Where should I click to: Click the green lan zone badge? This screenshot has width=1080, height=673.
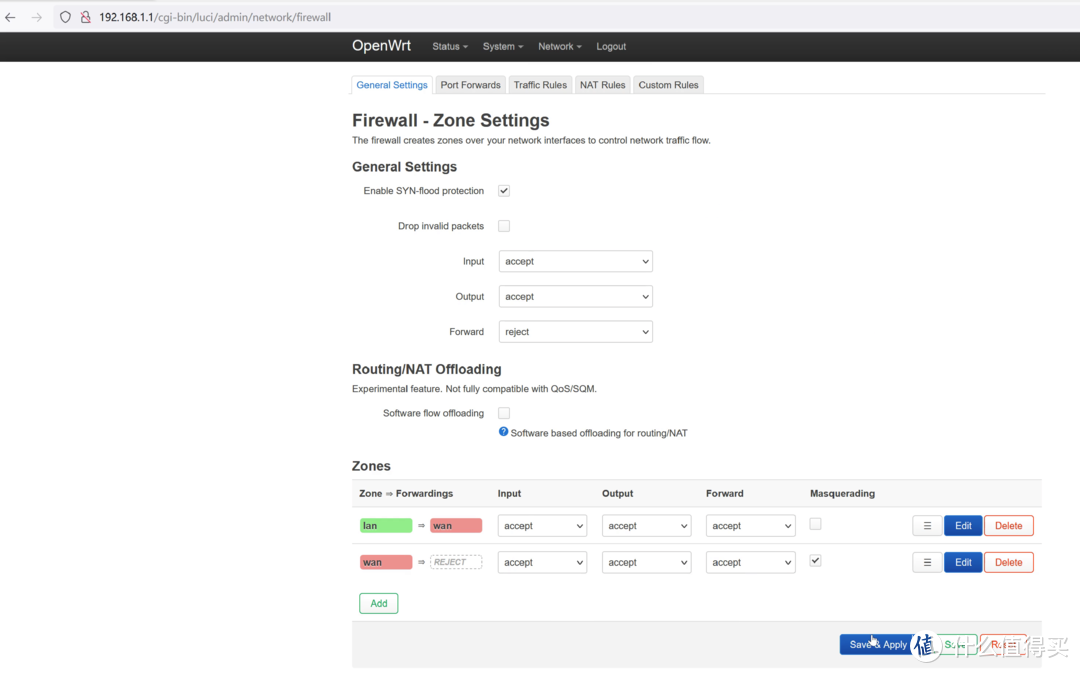[x=386, y=526]
